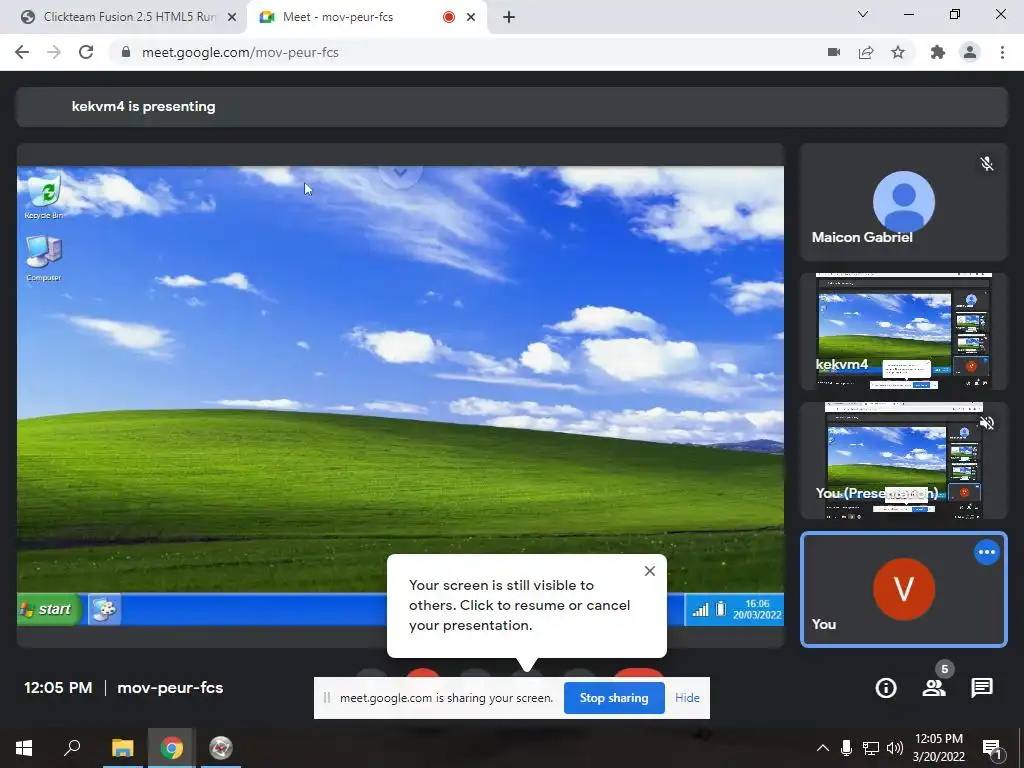Image resolution: width=1024 pixels, height=768 pixels.
Task: Open Chrome's three-dot menu
Action: click(1002, 52)
